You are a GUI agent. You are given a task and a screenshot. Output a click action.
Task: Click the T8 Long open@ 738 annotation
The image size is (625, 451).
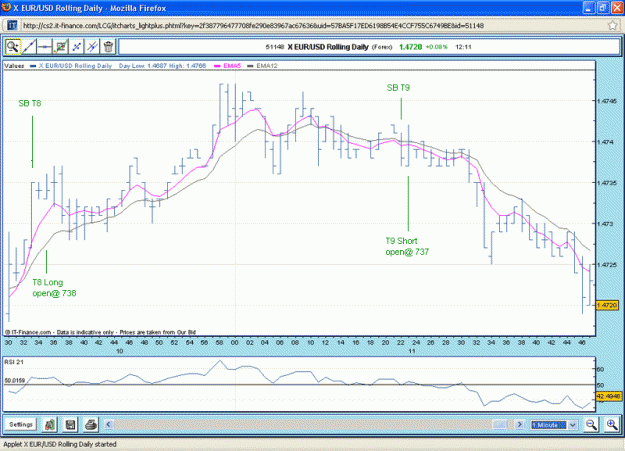click(54, 288)
